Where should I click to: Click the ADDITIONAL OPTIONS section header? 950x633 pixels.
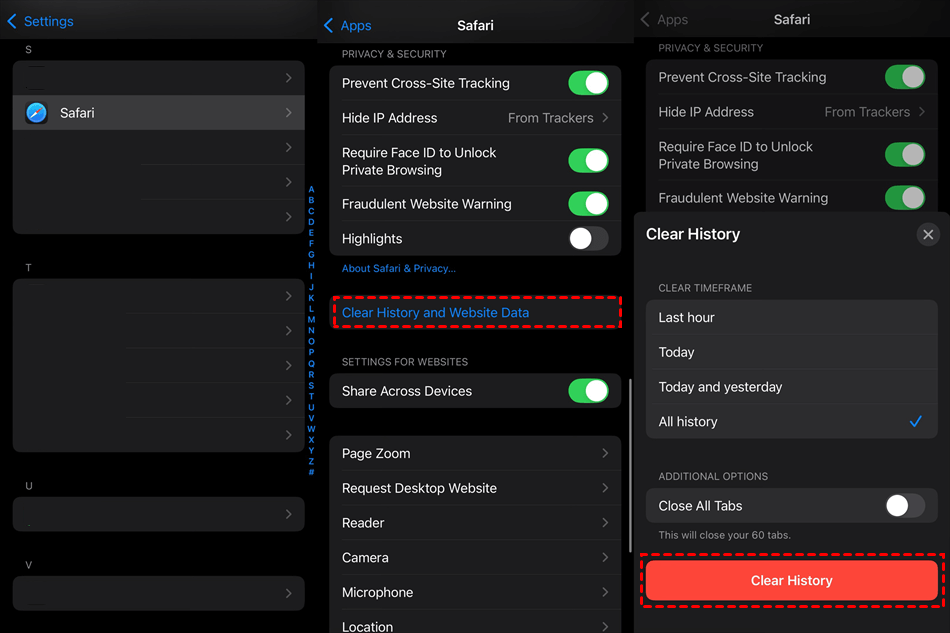(x=713, y=476)
